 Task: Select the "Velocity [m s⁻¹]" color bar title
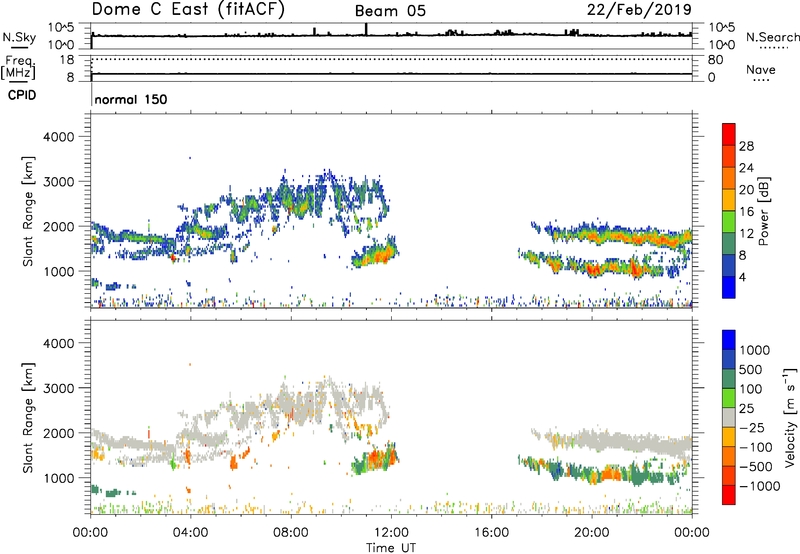click(x=790, y=417)
